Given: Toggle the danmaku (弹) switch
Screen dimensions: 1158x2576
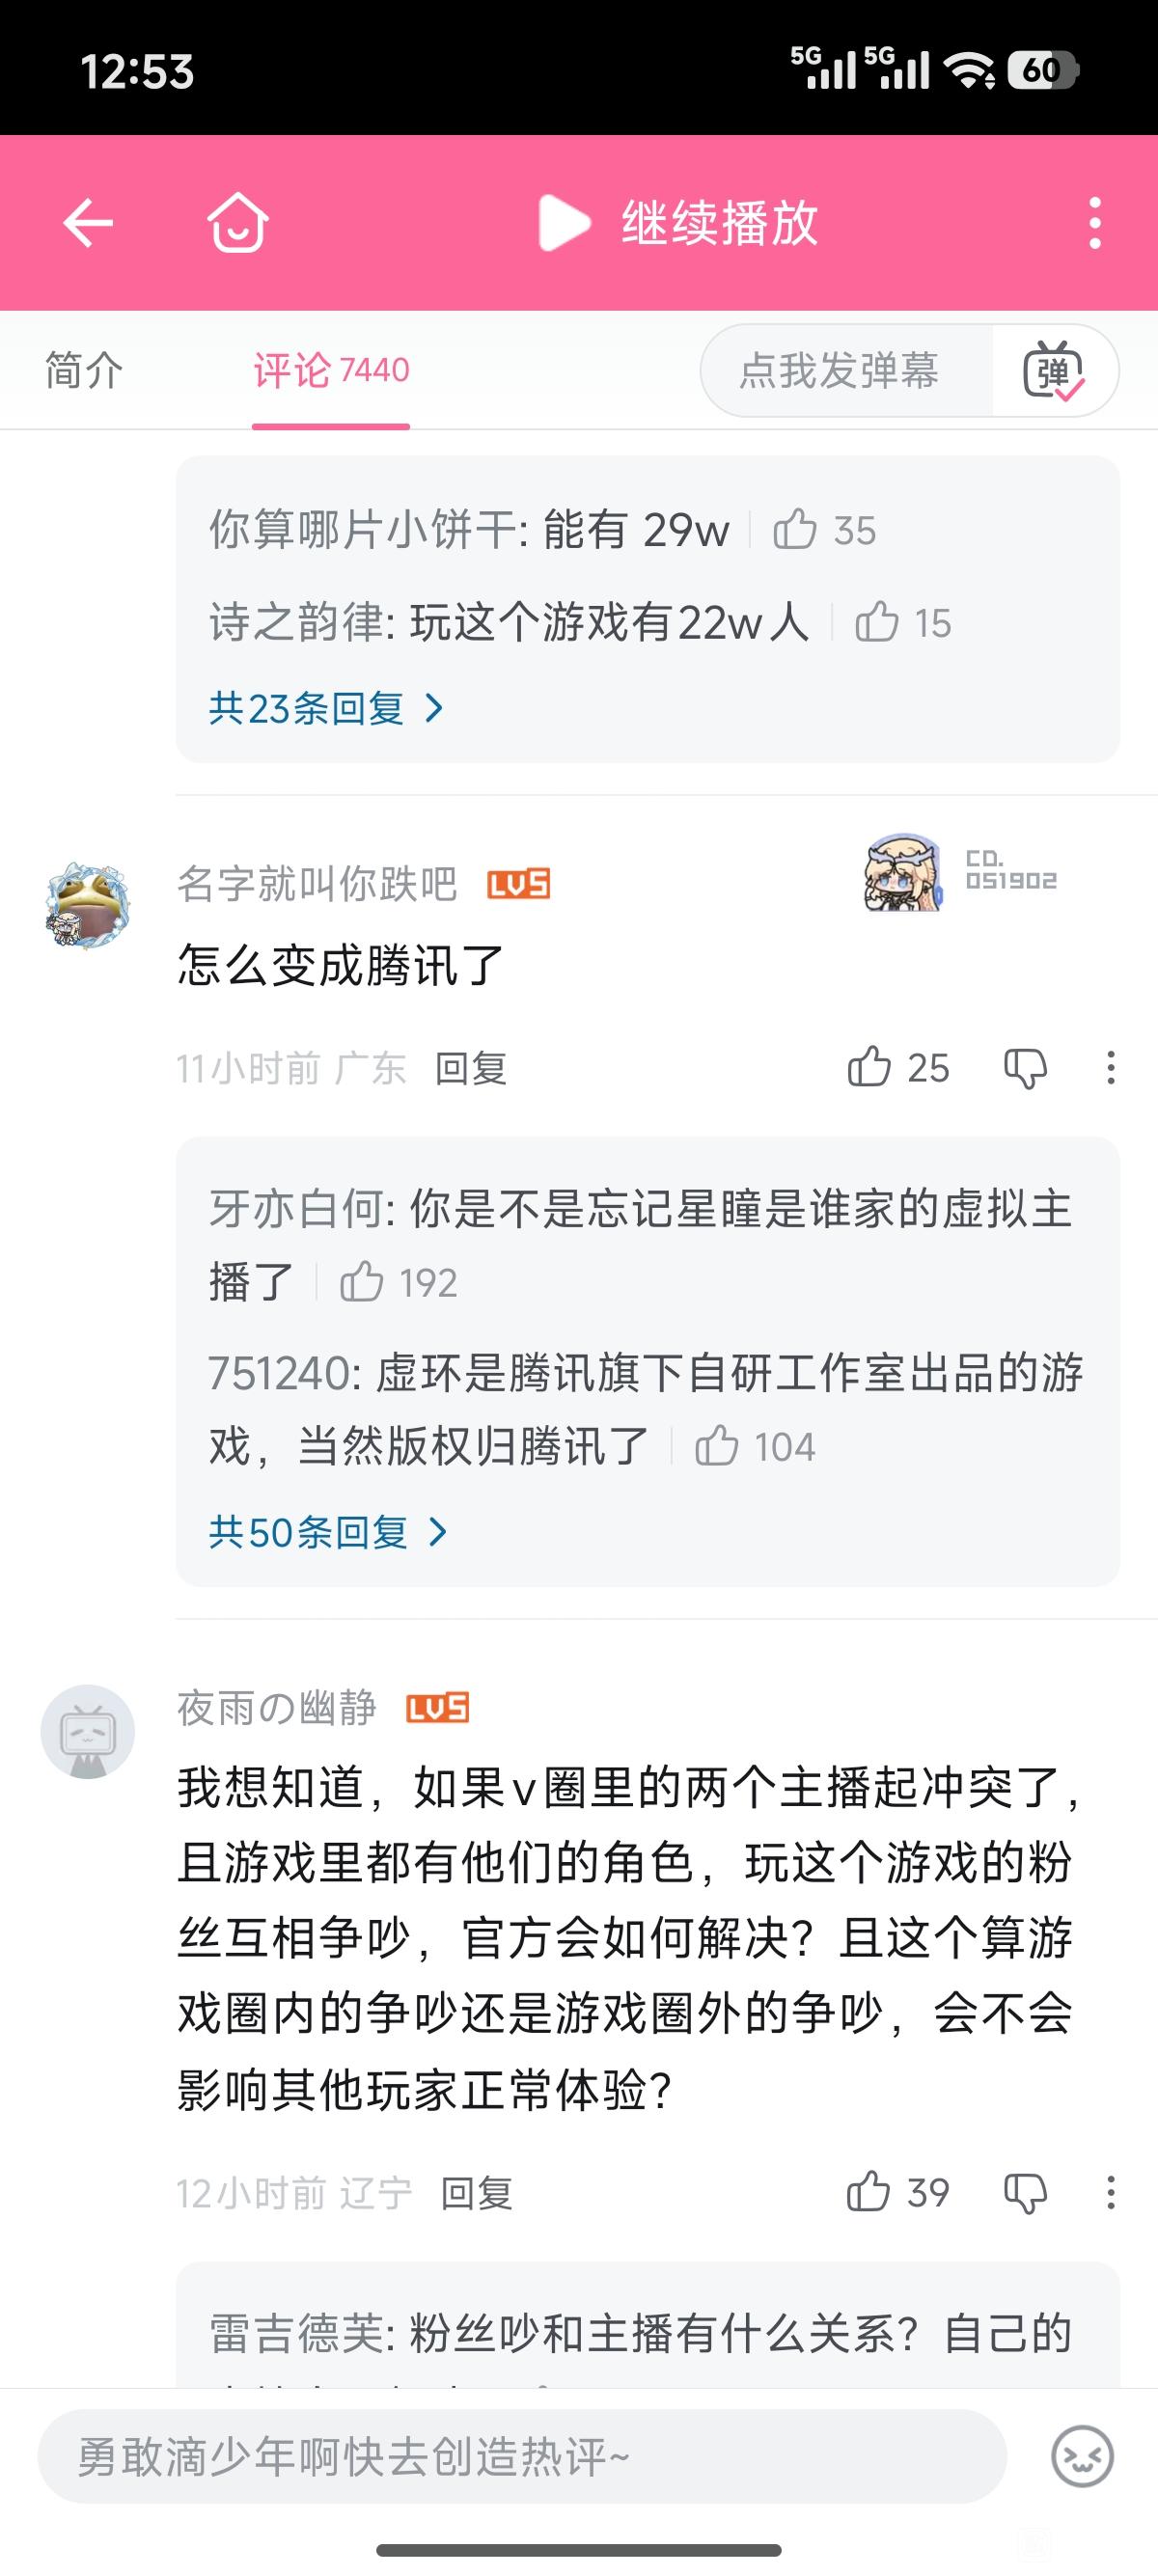Looking at the screenshot, I should coord(1053,371).
